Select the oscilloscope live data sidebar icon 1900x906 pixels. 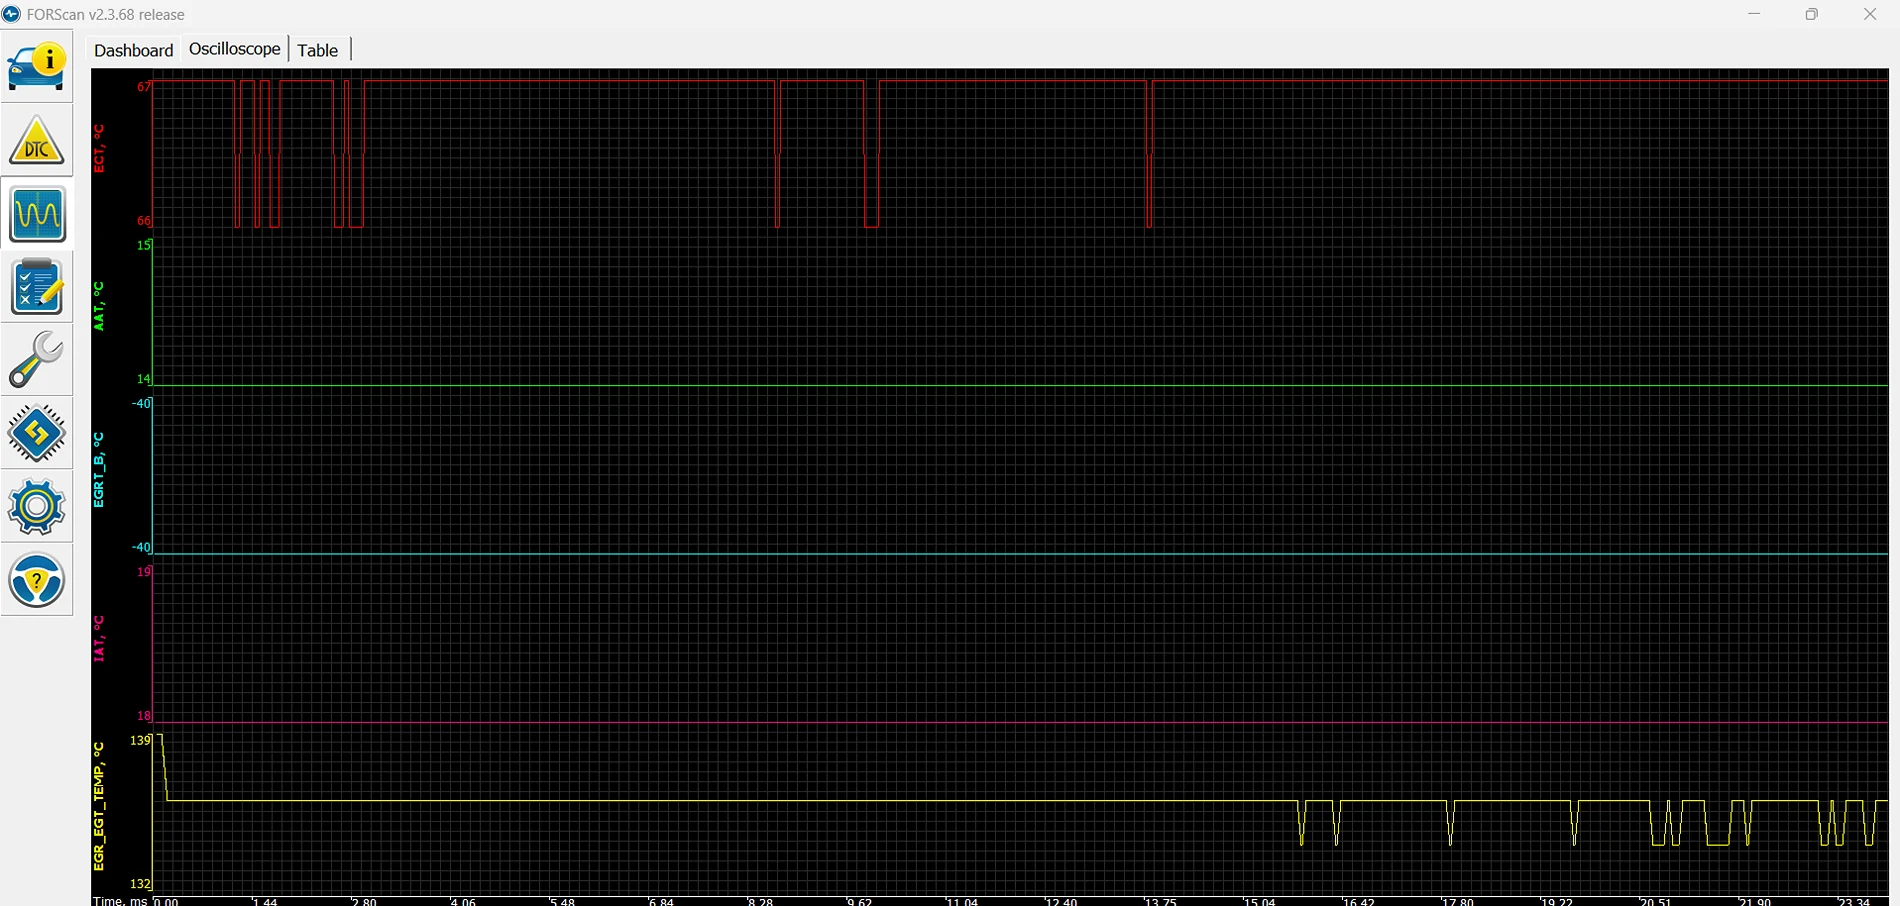pos(37,214)
